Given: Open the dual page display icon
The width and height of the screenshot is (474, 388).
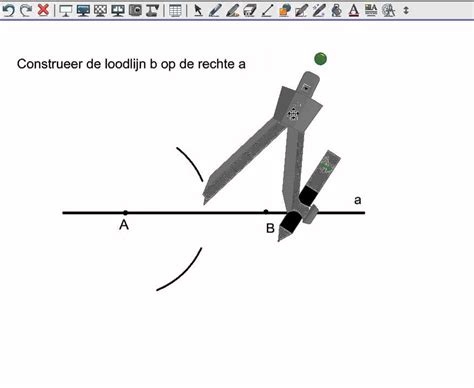Looking at the screenshot, I should coord(118,11).
